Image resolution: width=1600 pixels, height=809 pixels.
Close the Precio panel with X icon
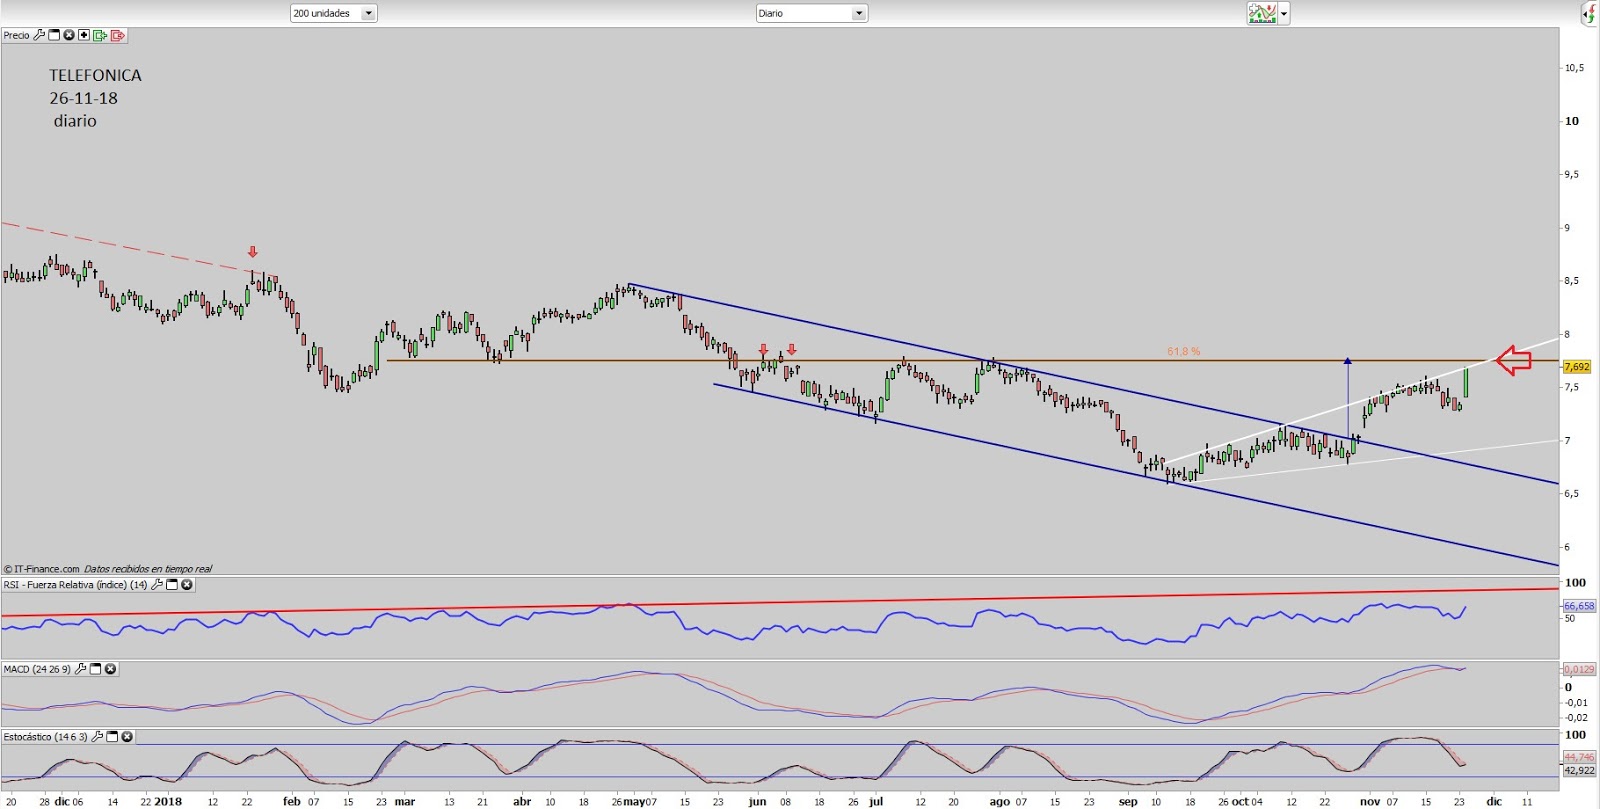(x=69, y=35)
